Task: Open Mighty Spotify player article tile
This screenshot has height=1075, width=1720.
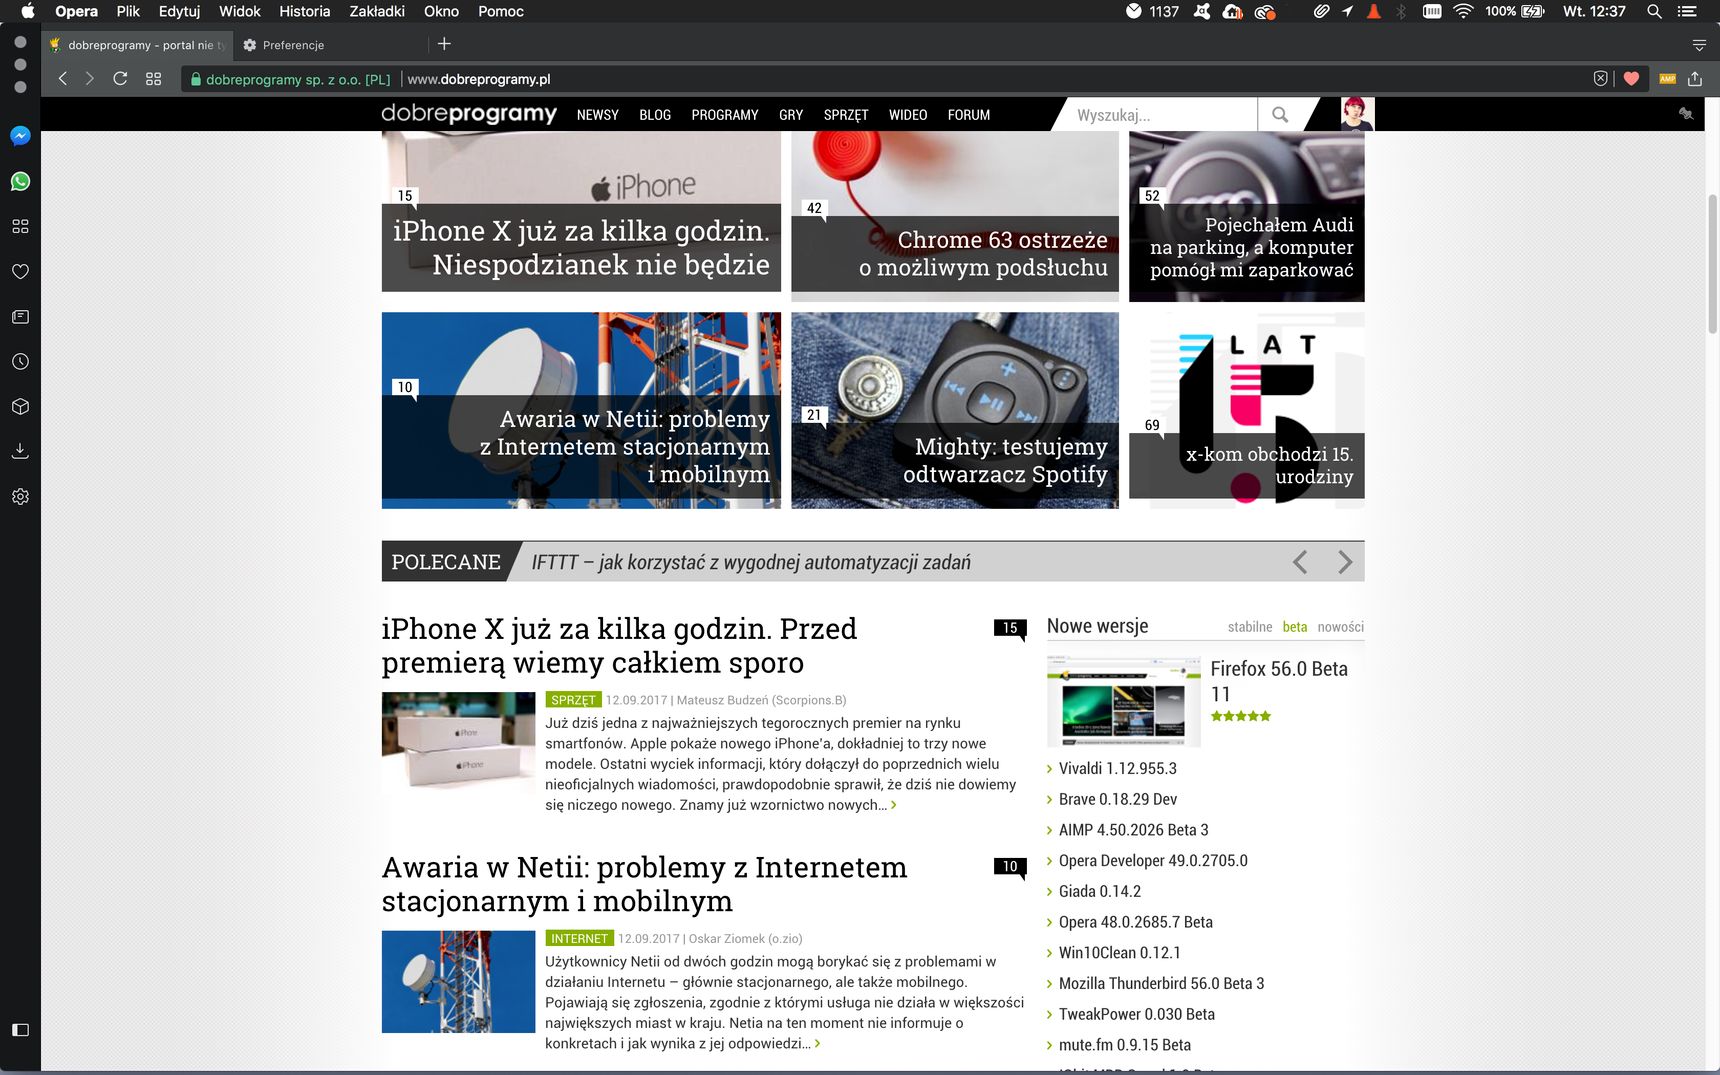Action: (955, 410)
